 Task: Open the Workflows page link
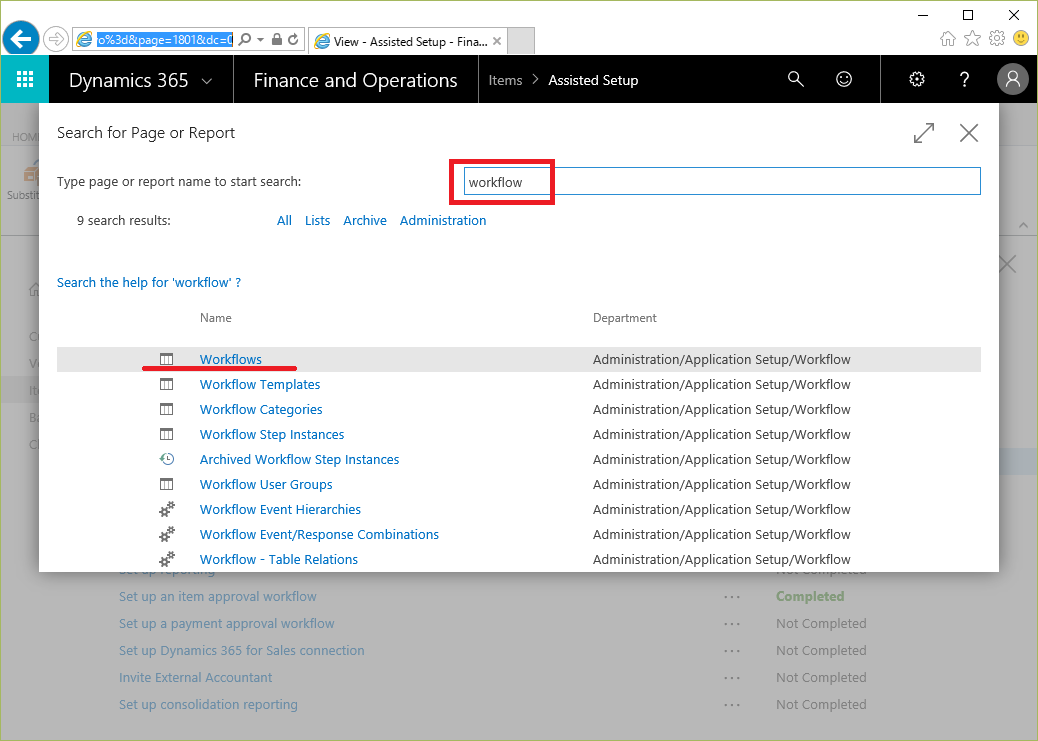click(x=230, y=360)
